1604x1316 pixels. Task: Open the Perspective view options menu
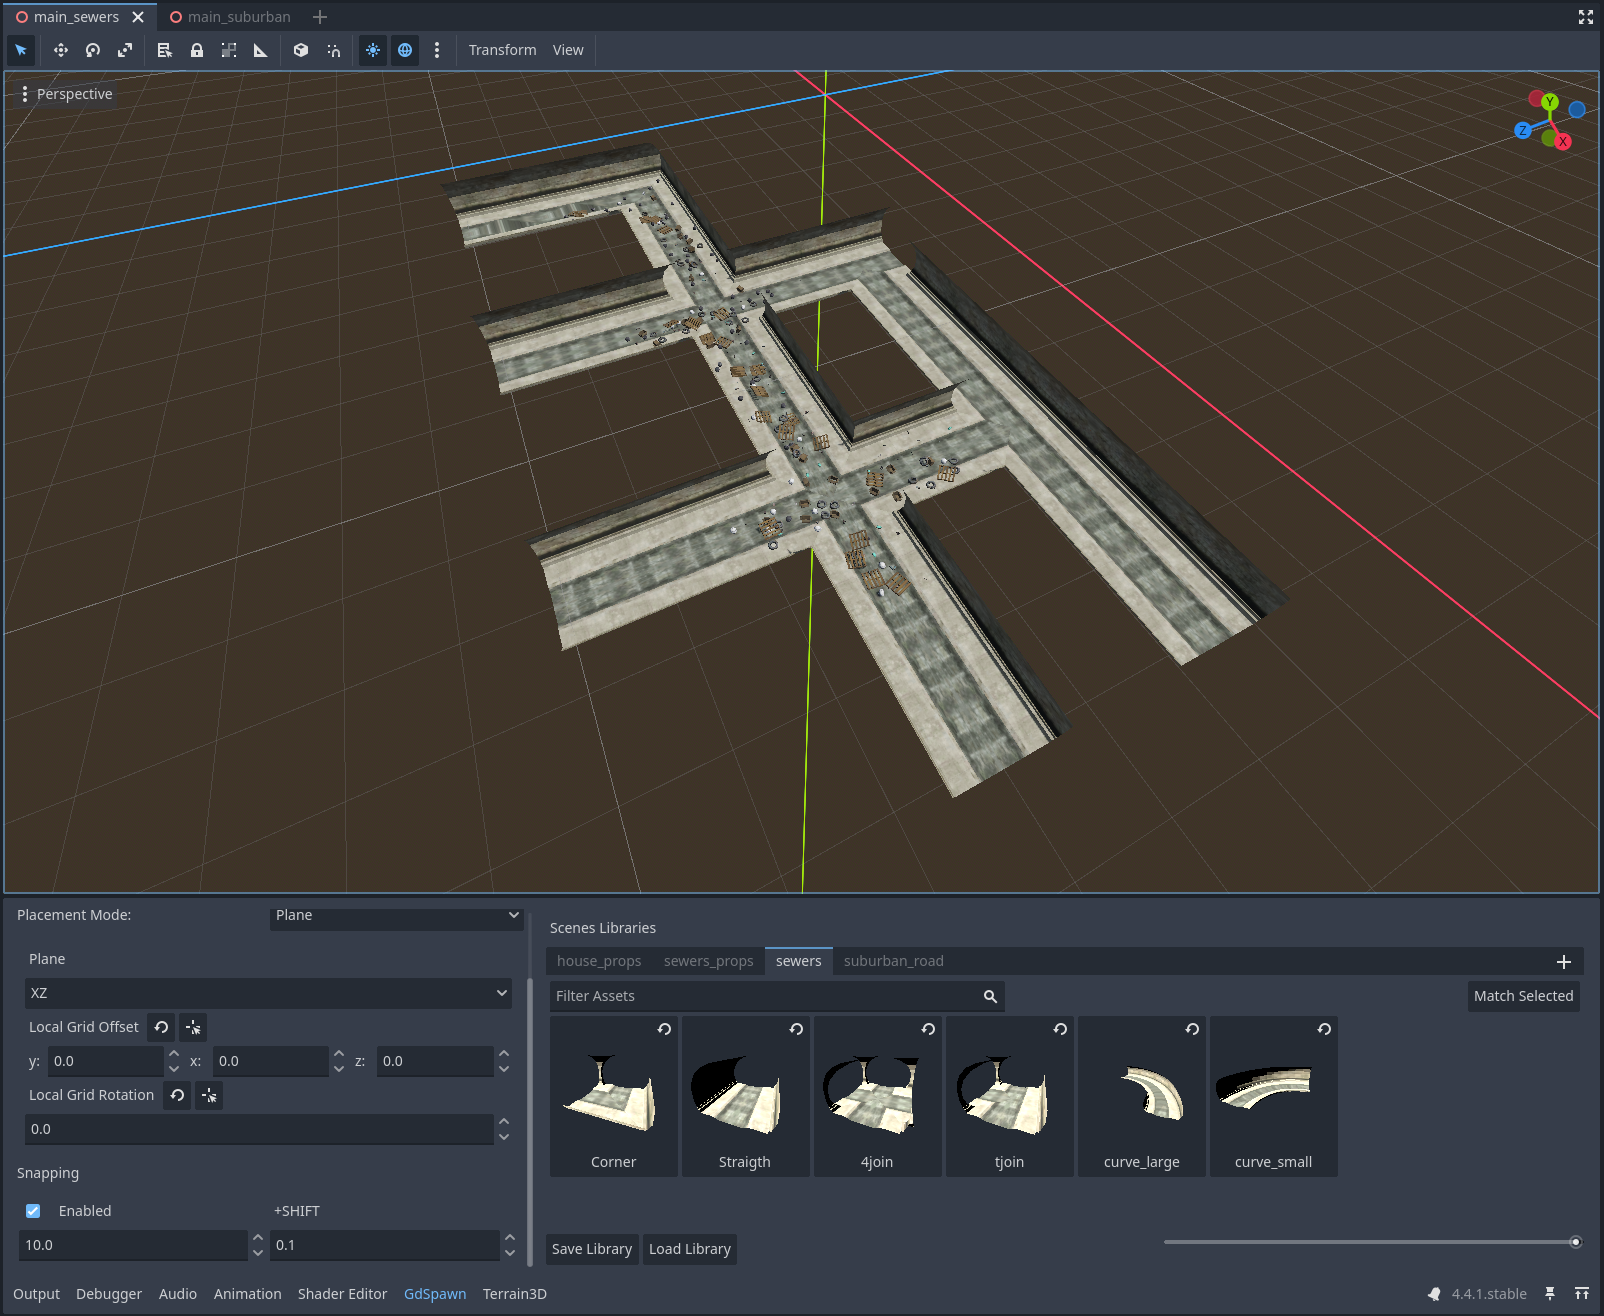click(x=67, y=94)
